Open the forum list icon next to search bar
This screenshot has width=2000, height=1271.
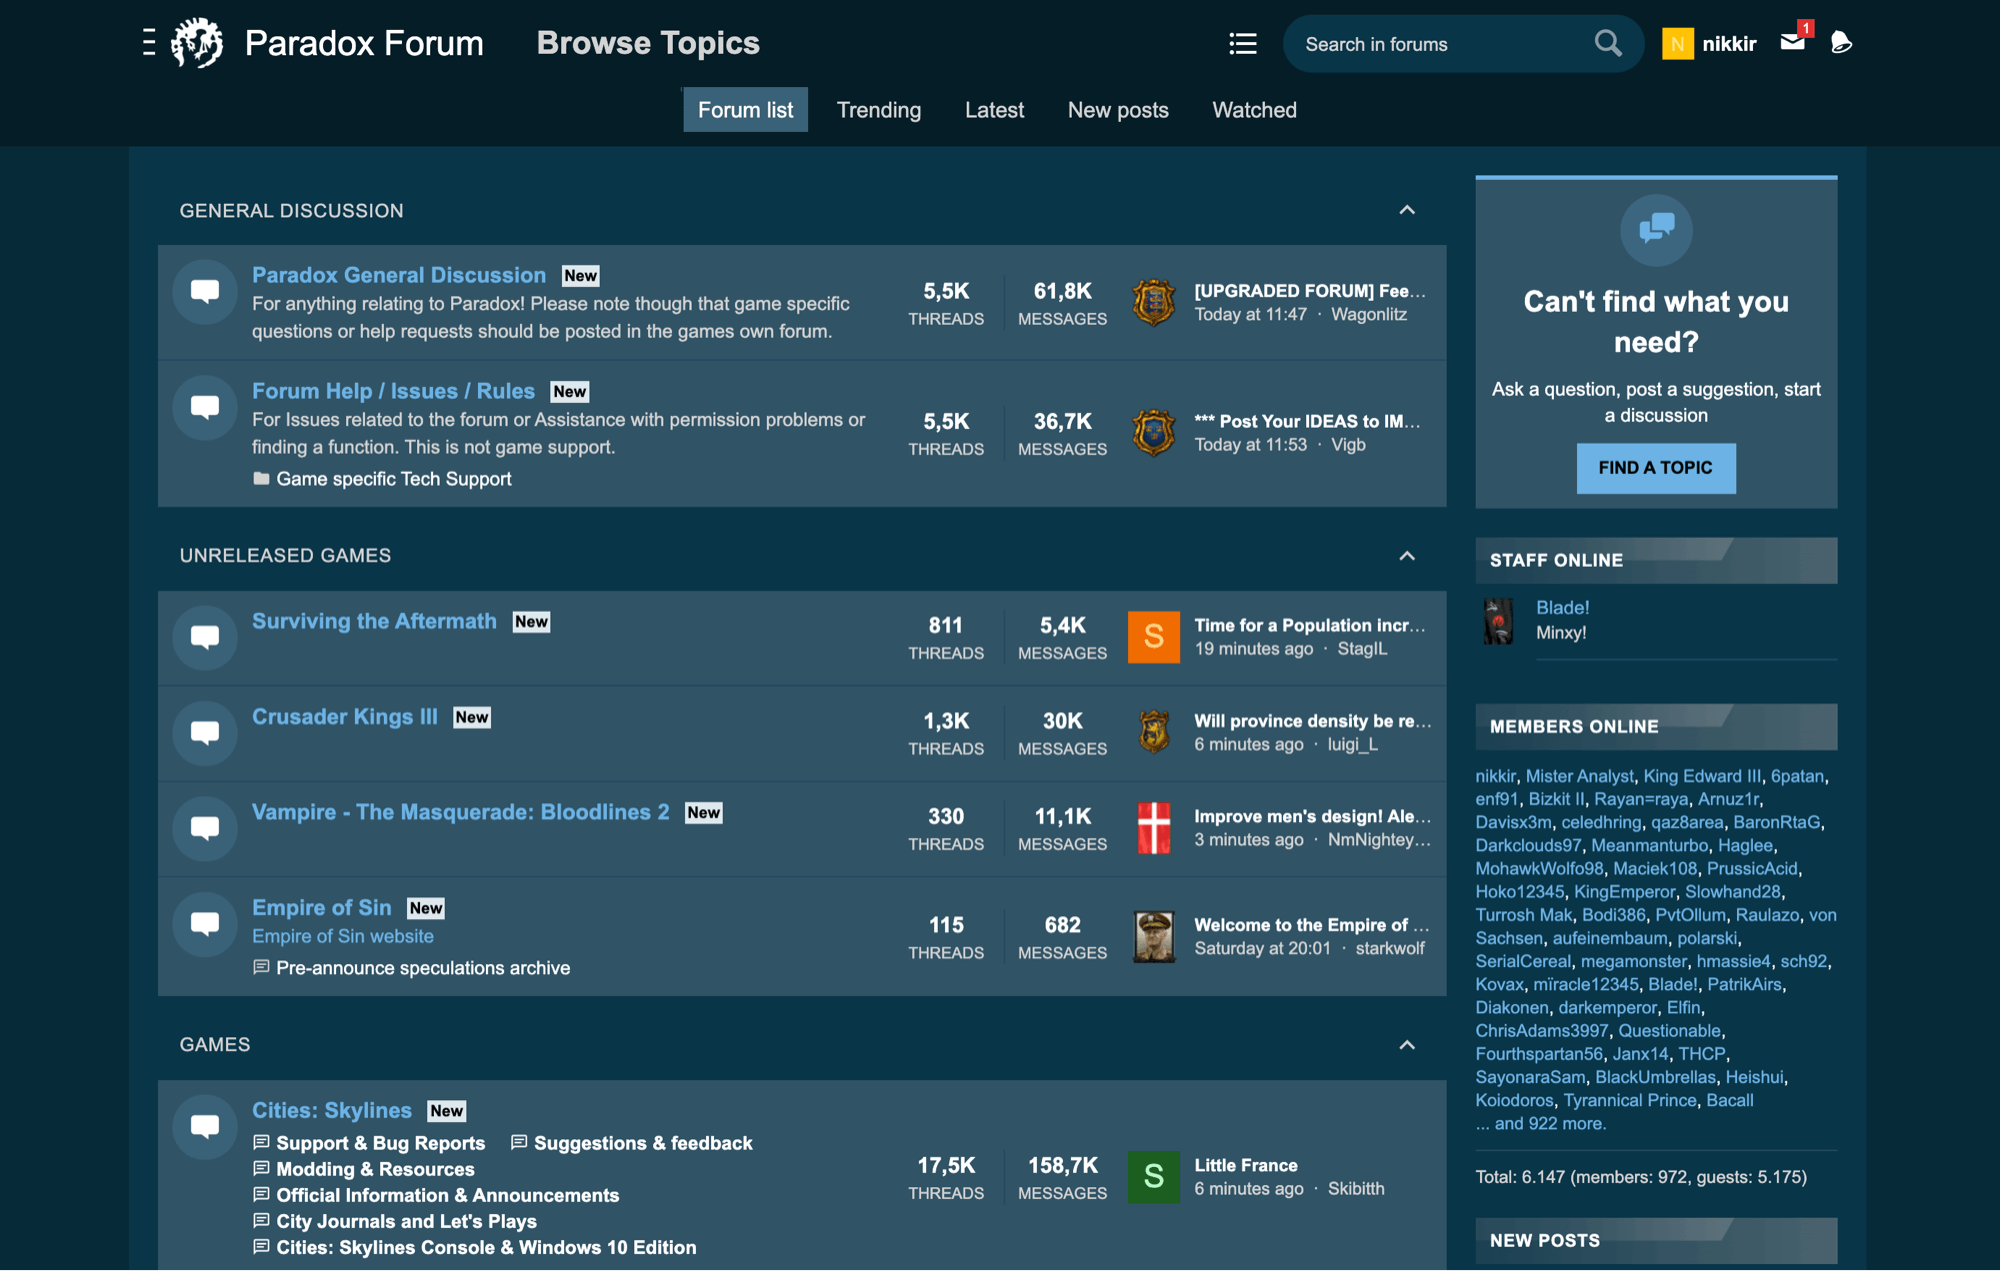point(1242,44)
